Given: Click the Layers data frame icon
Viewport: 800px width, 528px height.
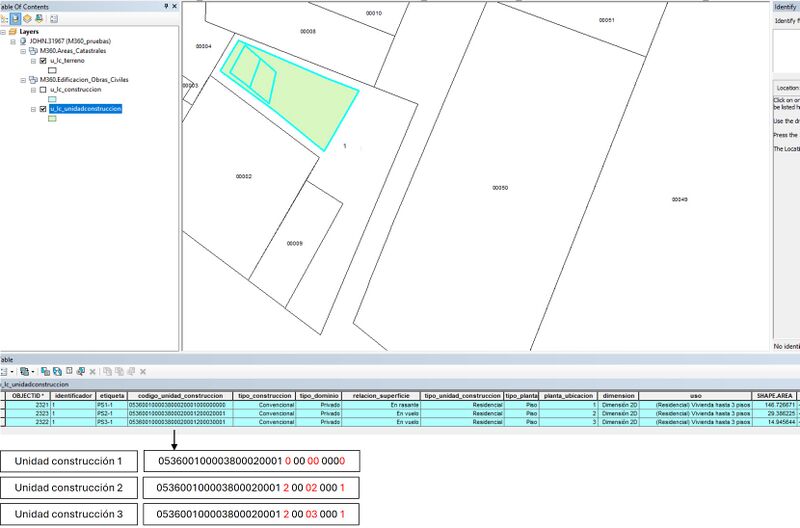Looking at the screenshot, I should 13,32.
